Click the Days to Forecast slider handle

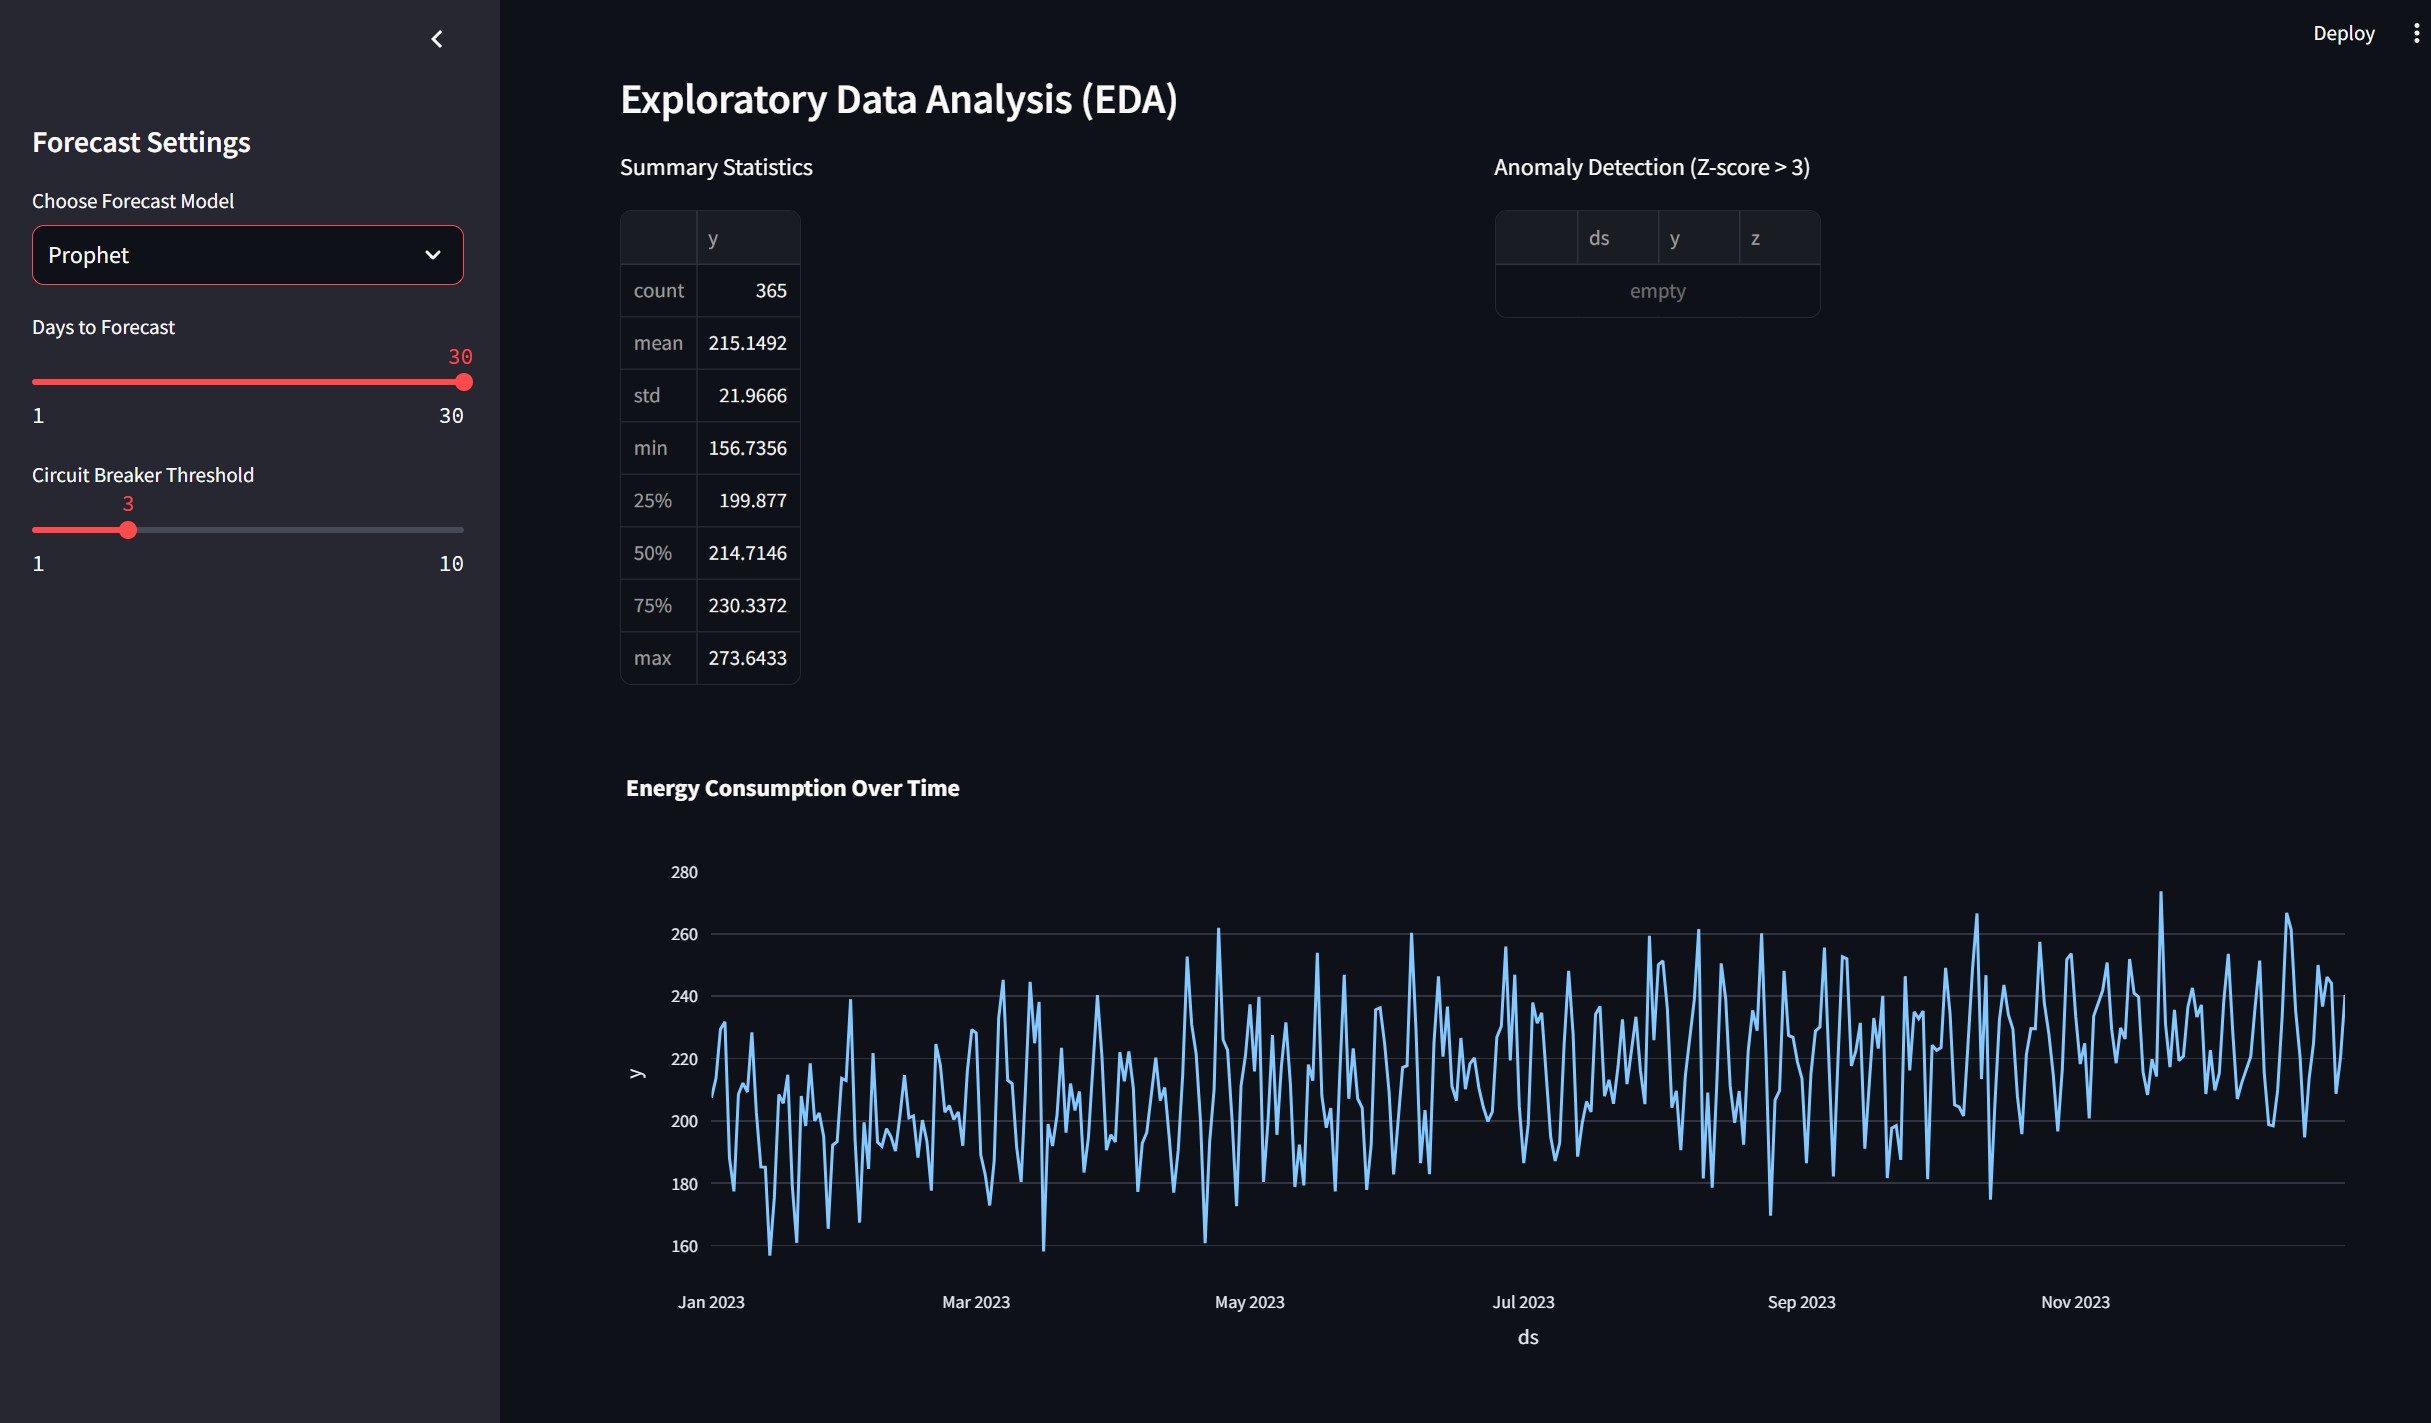click(463, 382)
